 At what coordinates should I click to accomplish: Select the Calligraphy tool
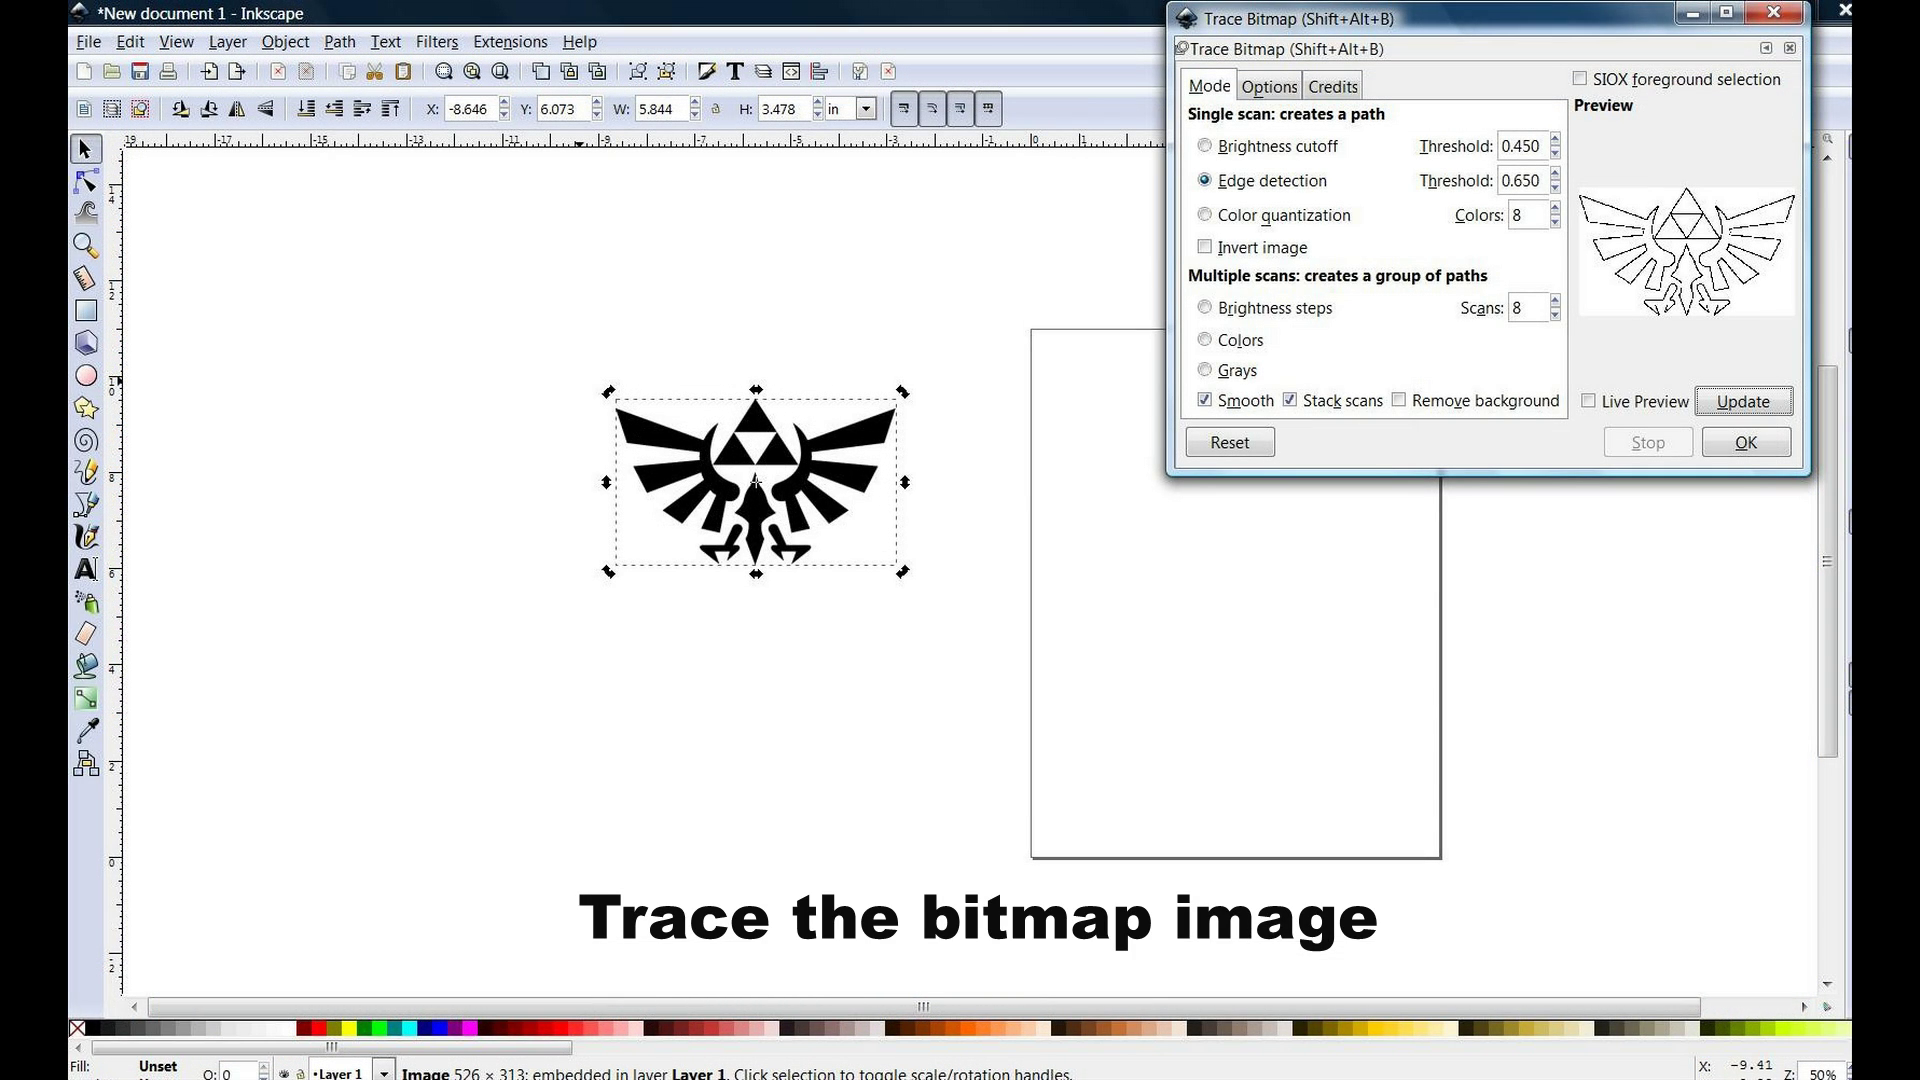click(86, 537)
